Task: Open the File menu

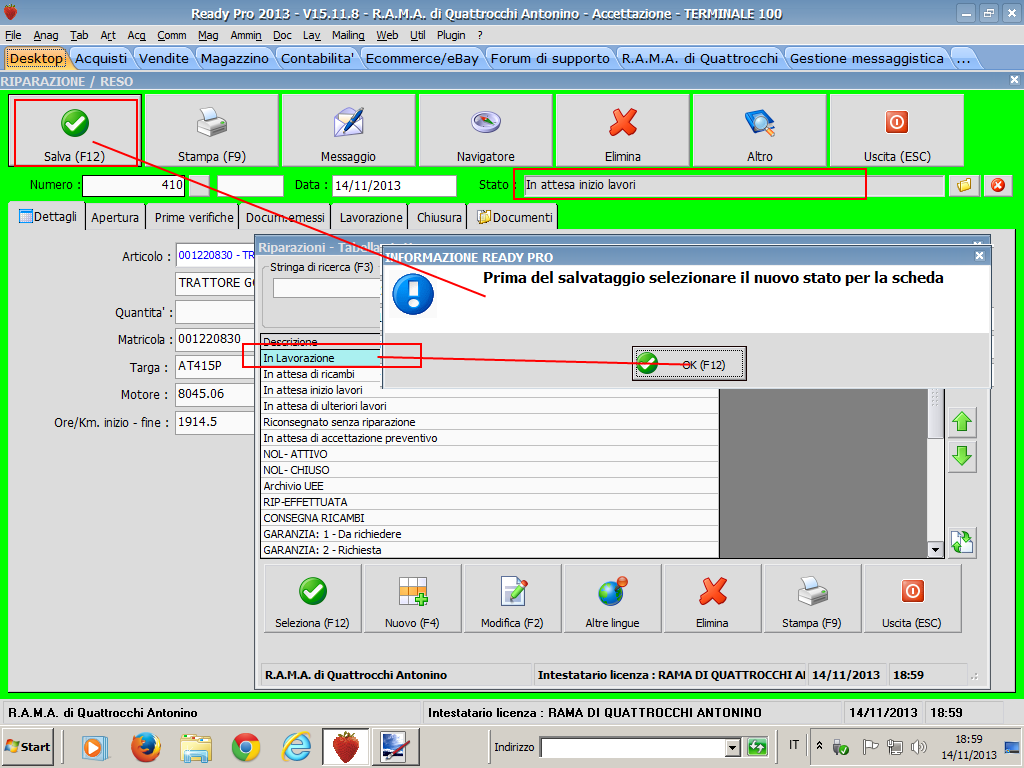Action: coord(13,35)
